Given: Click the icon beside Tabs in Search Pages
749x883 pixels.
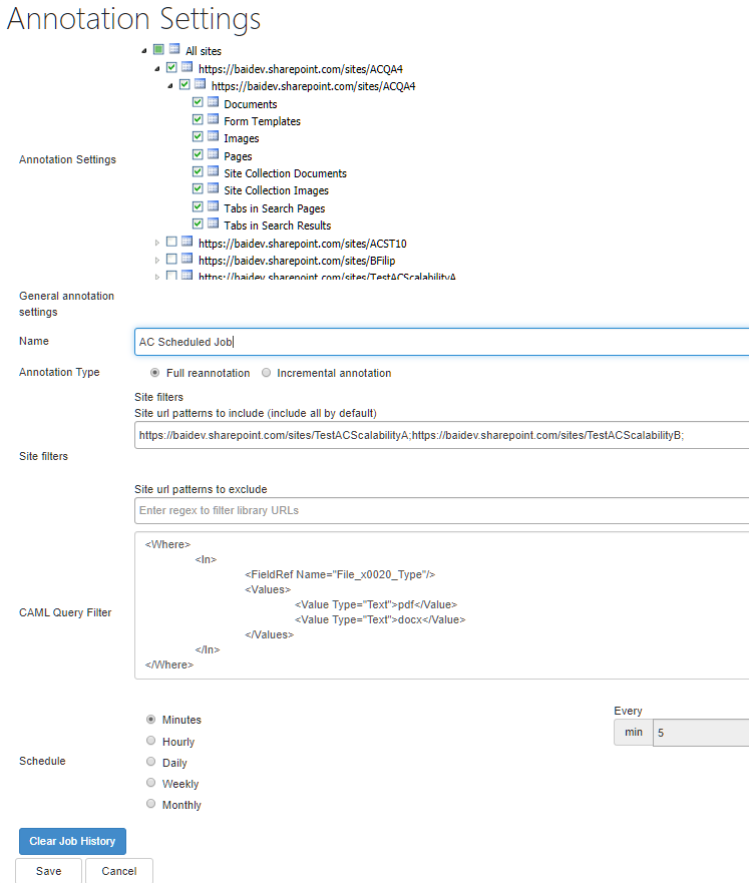Looking at the screenshot, I should pos(212,207).
